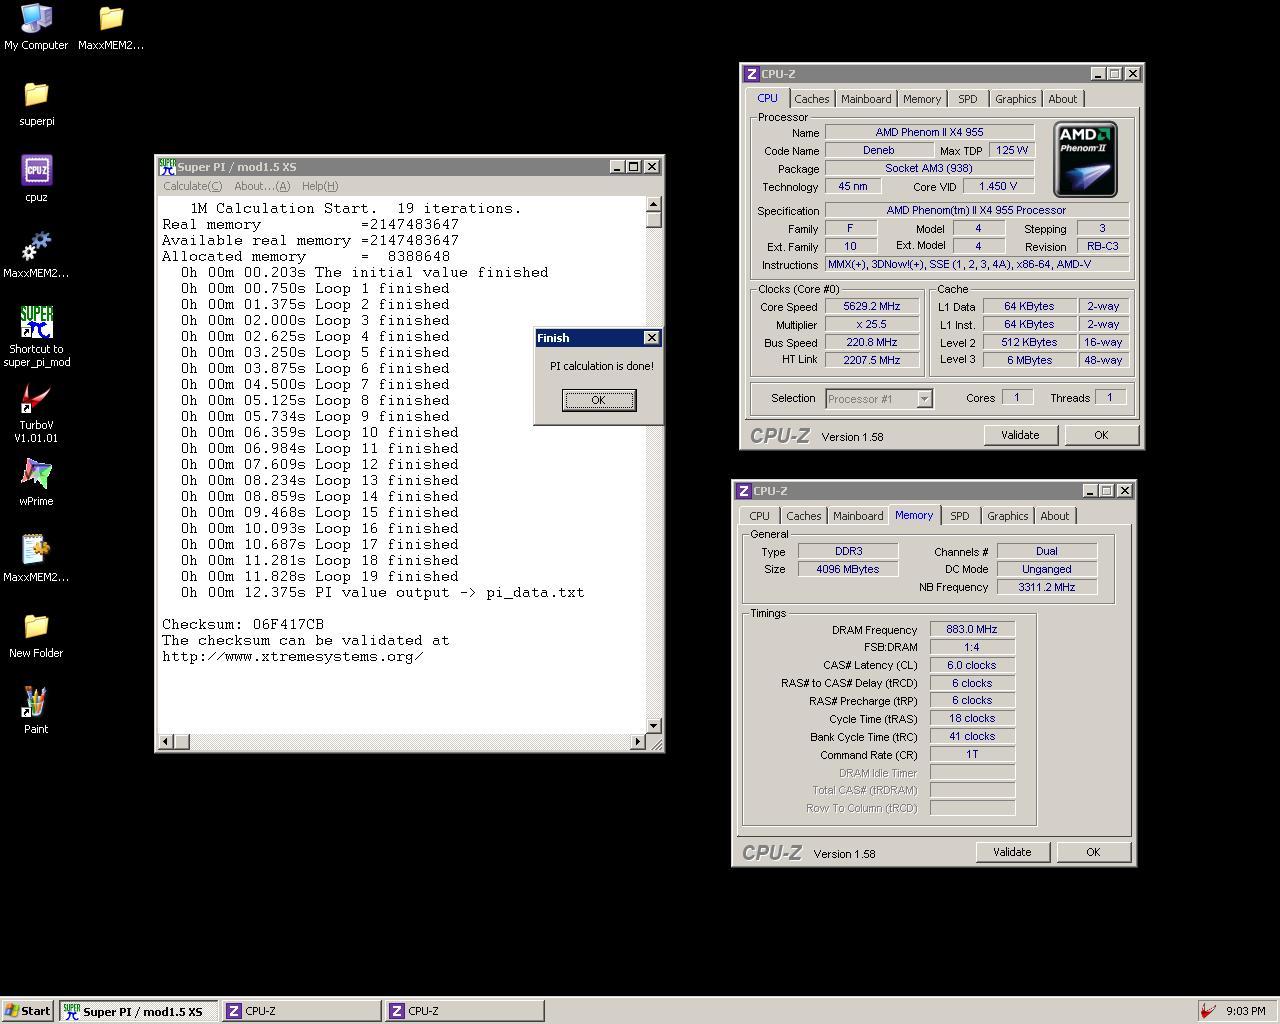1280x1024 pixels.
Task: Click the 'Loop 19 finished' line in Super PI
Action: [320, 577]
